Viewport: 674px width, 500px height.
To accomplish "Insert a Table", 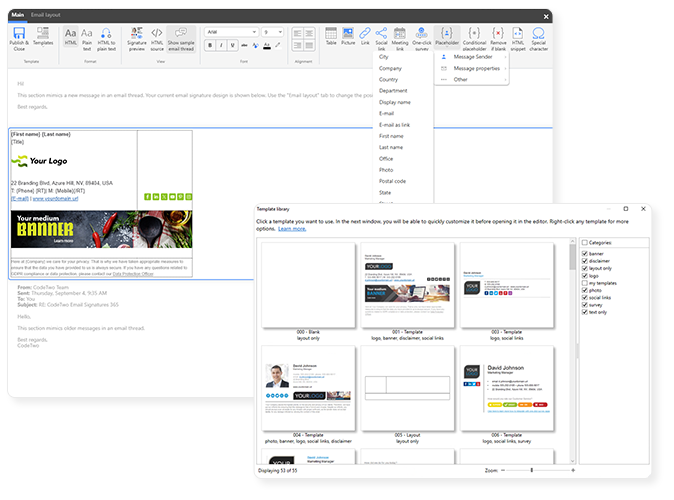I will click(331, 36).
